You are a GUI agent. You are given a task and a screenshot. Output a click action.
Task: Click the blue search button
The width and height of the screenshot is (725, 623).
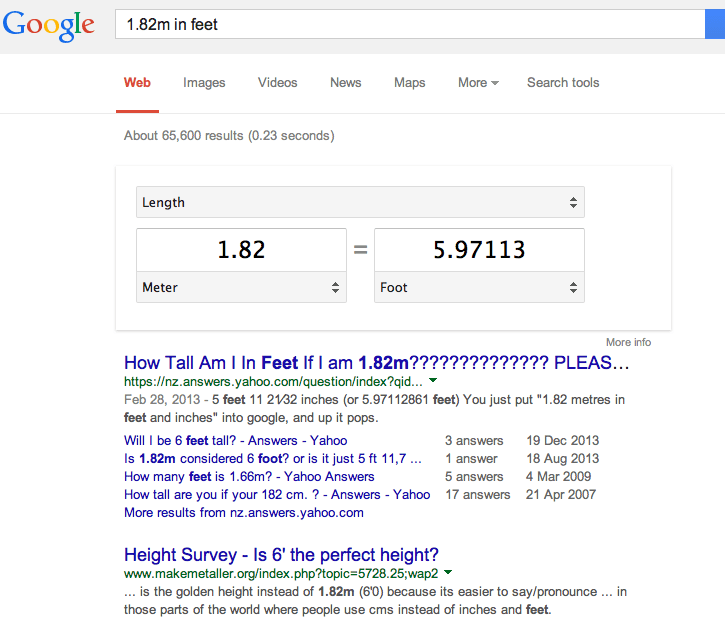pyautogui.click(x=715, y=24)
